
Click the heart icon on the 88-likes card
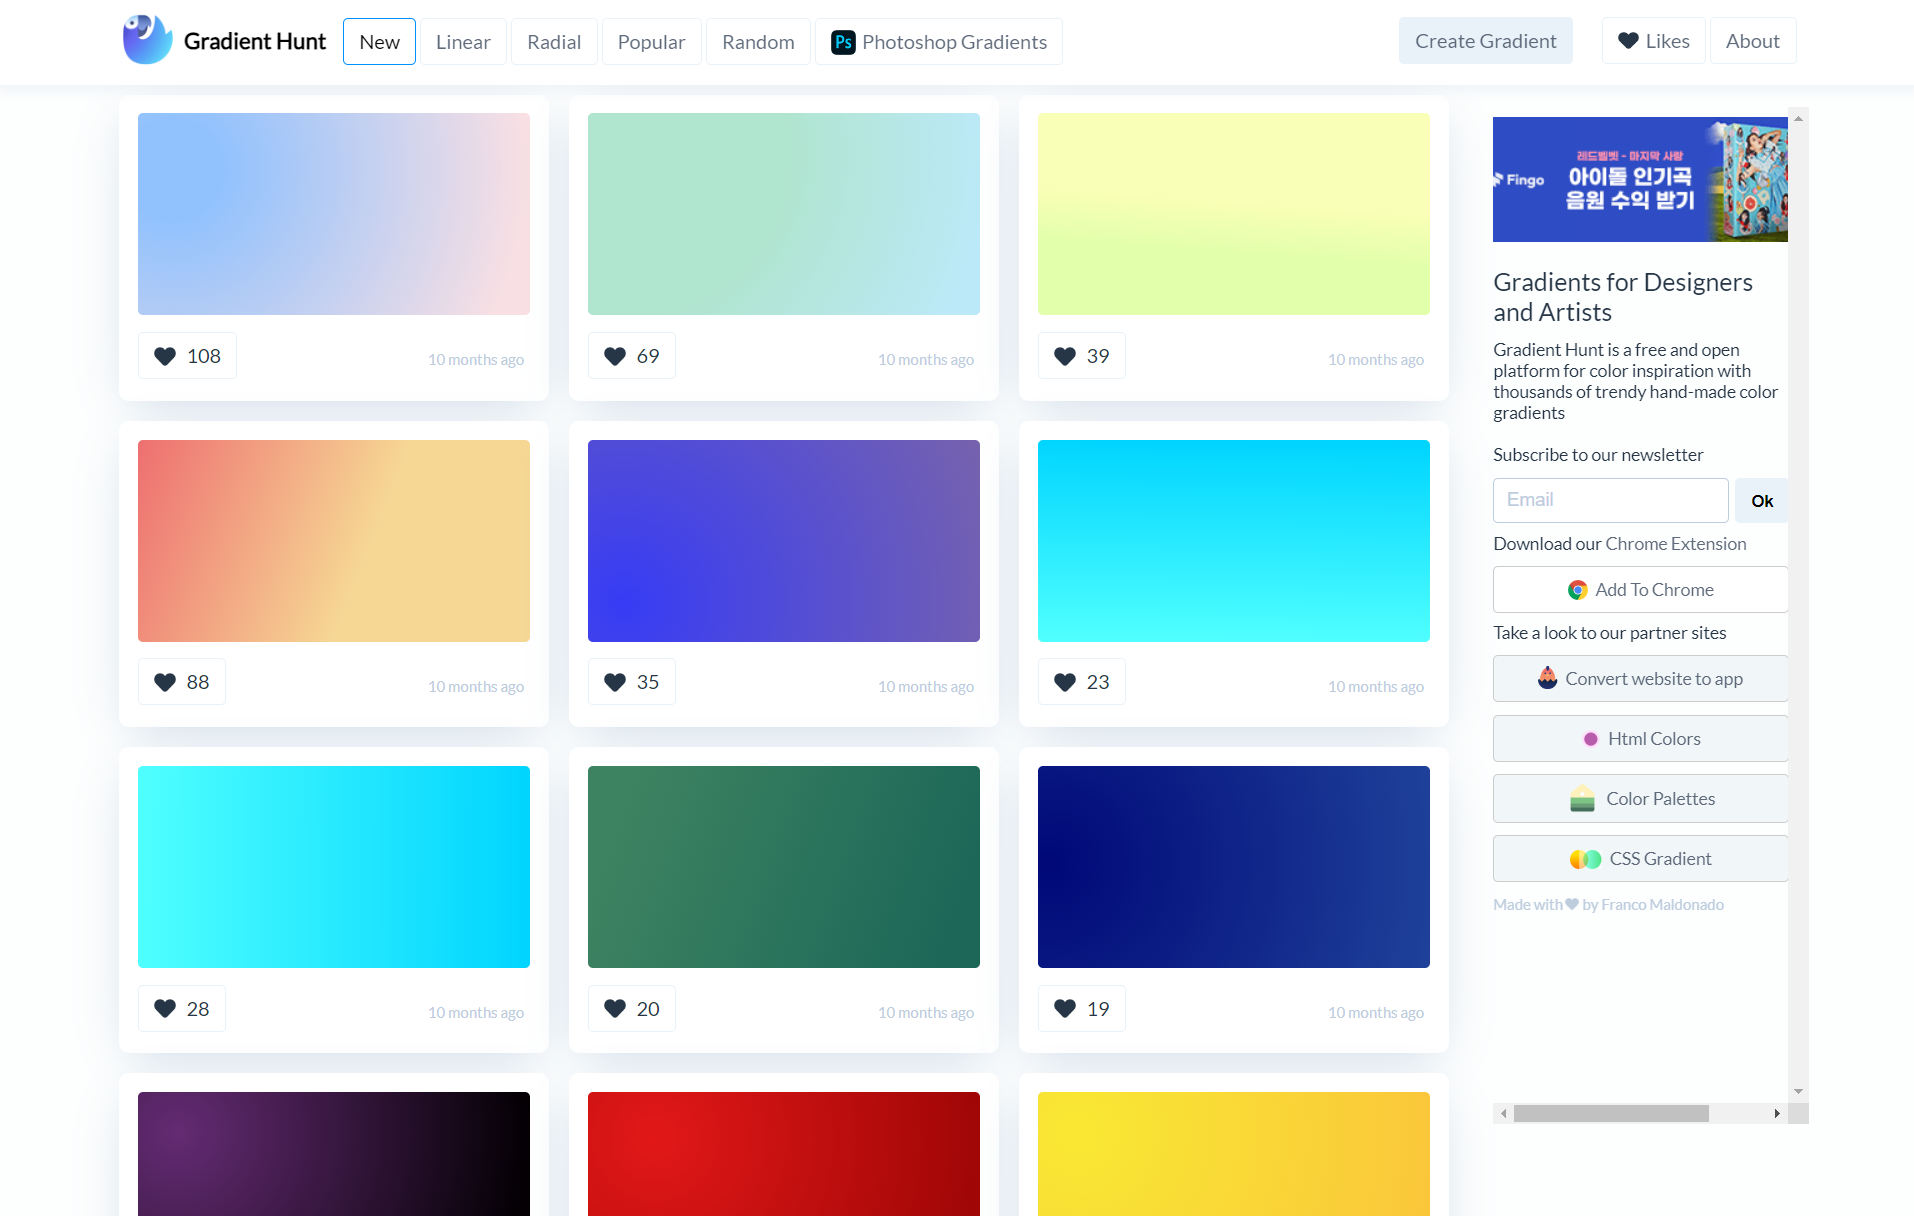pos(165,682)
